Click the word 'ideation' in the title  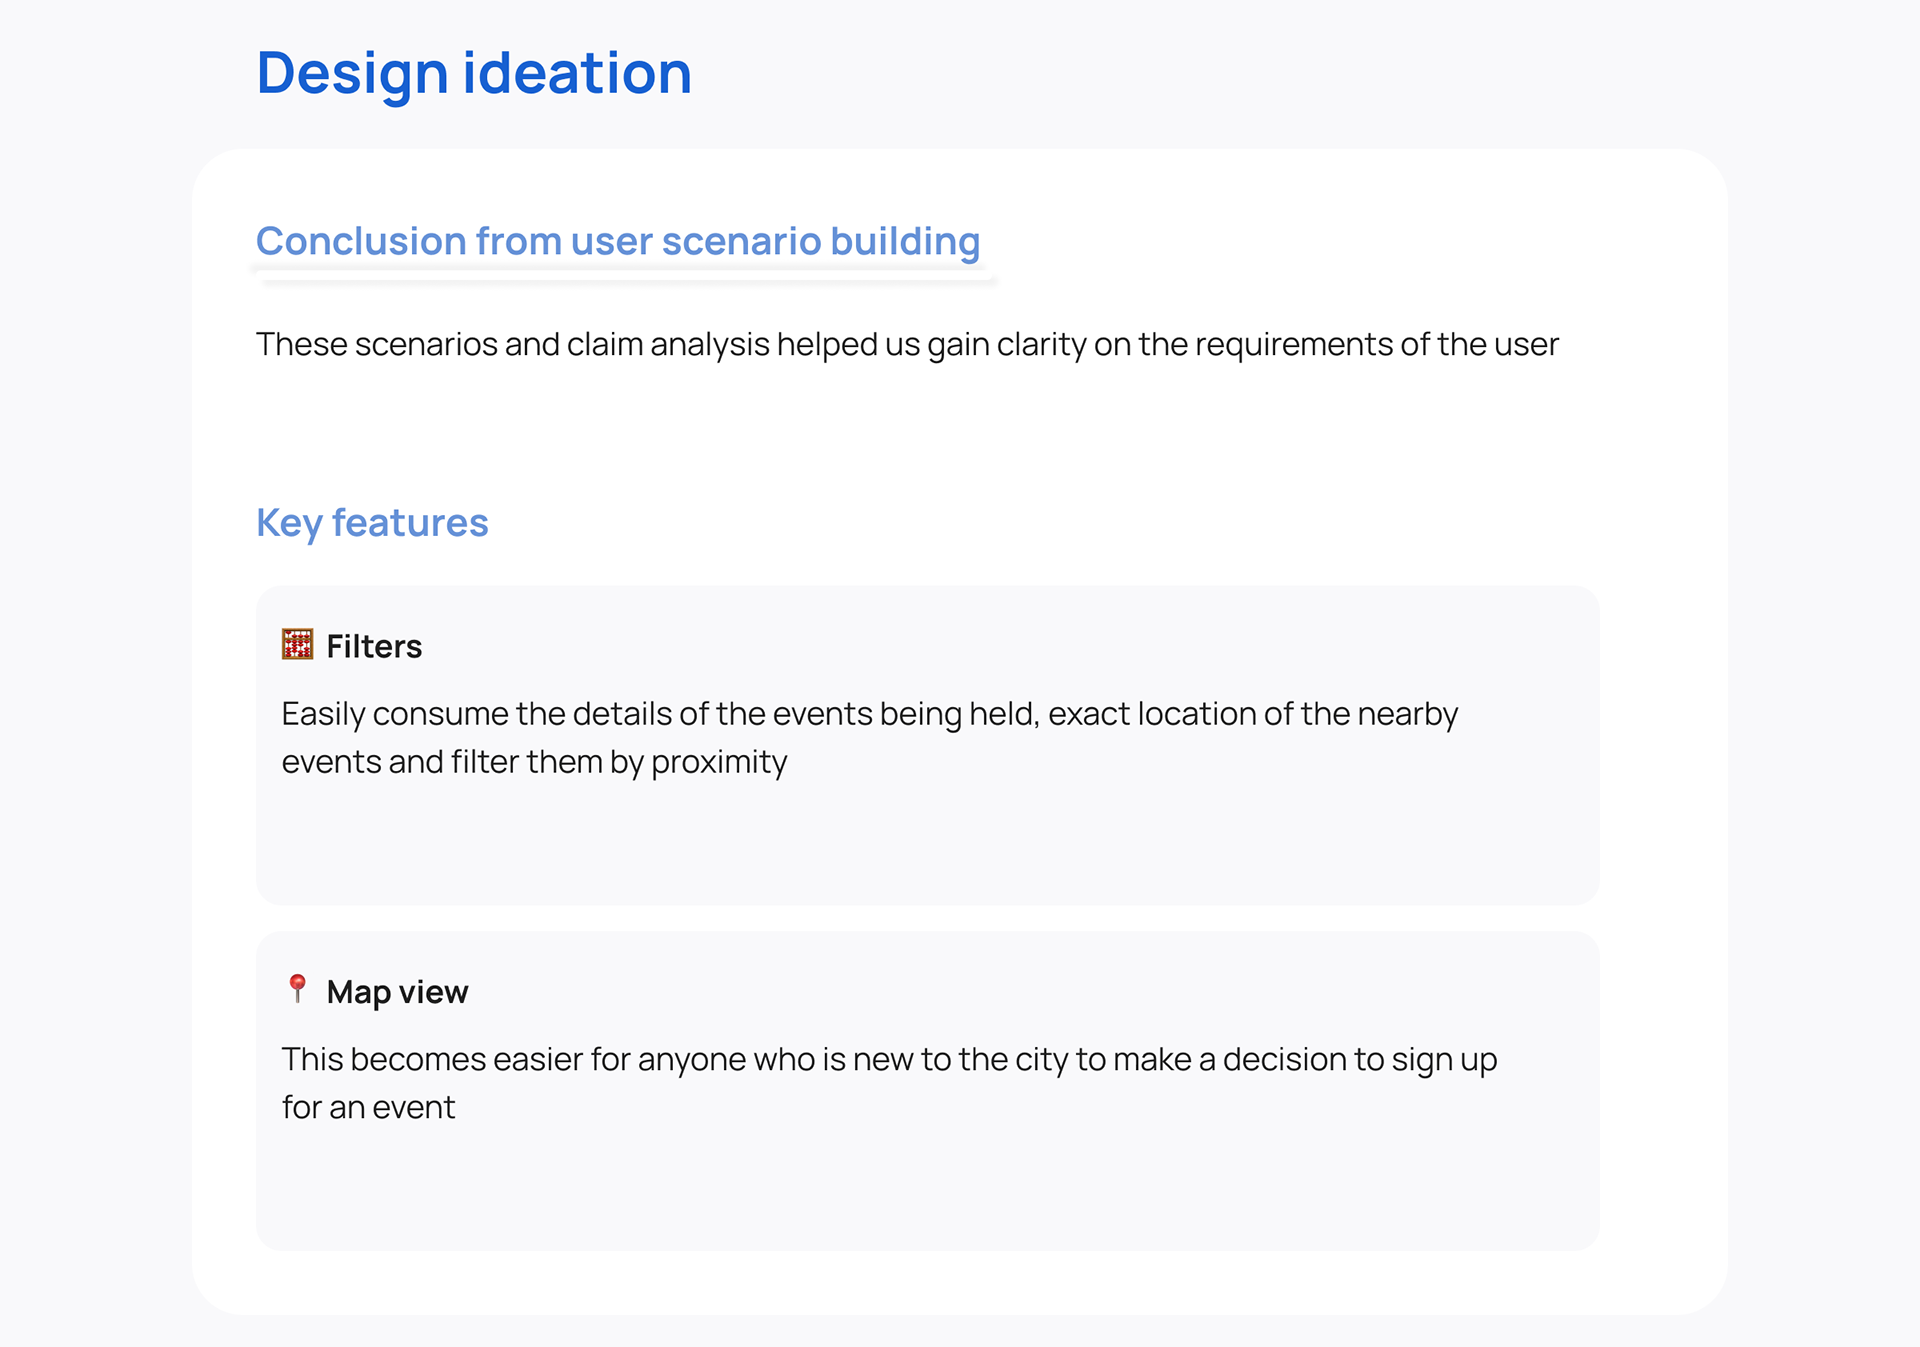576,73
